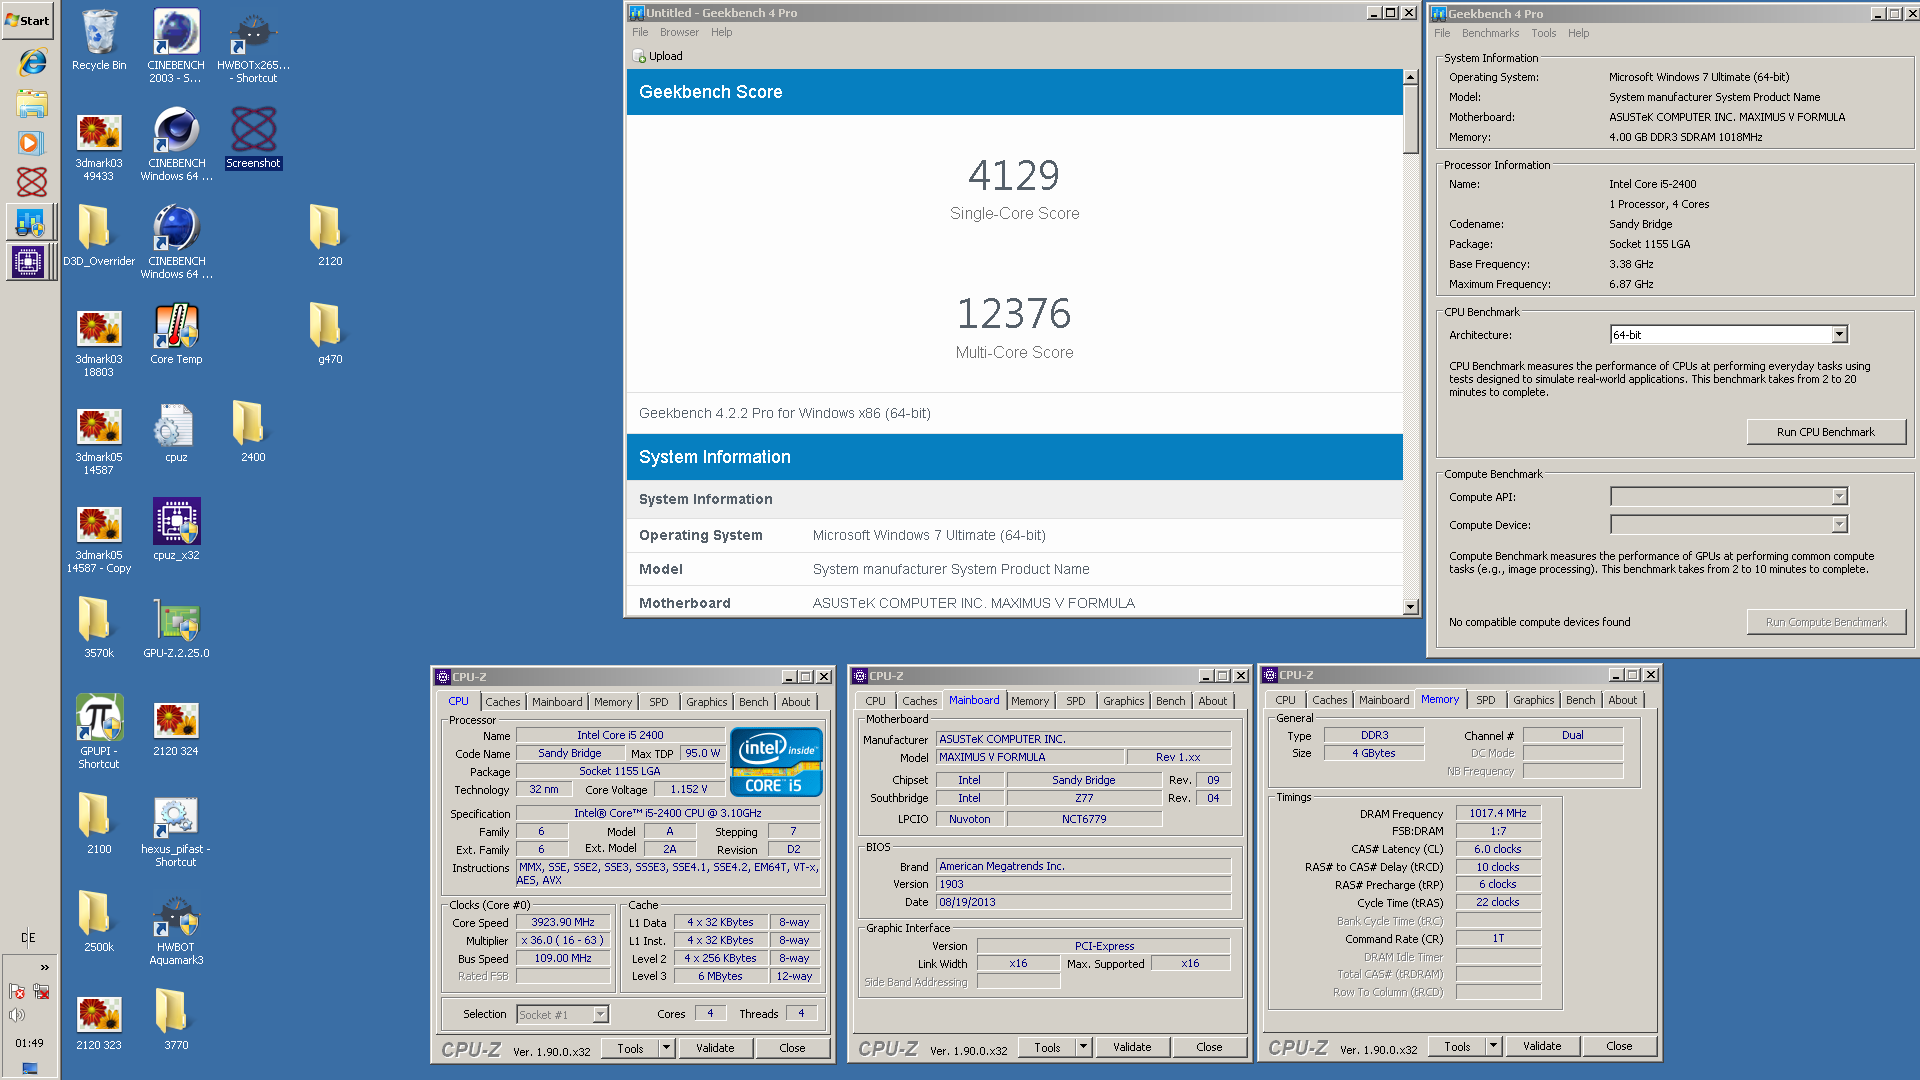The width and height of the screenshot is (1920, 1080).
Task: Click scroll up arrow in Geekbench results
Action: 1410,77
